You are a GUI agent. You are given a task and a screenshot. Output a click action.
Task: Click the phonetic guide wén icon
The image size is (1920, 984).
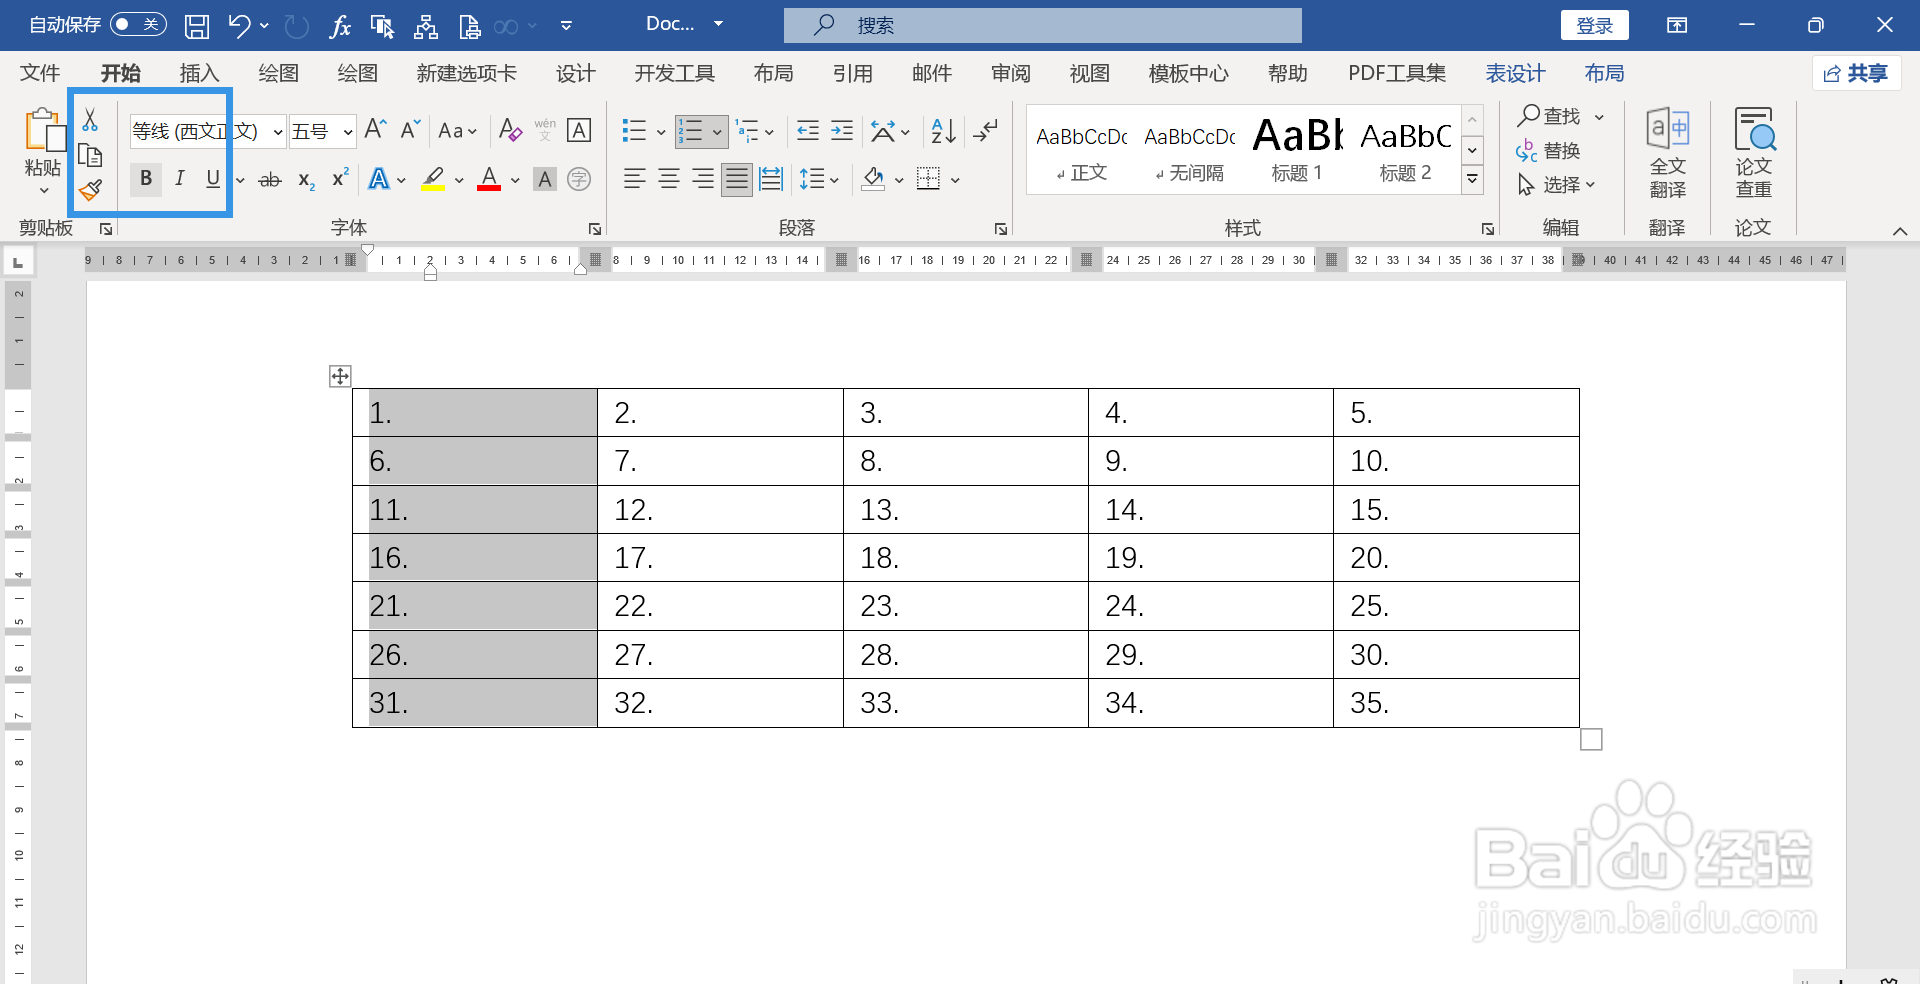545,130
